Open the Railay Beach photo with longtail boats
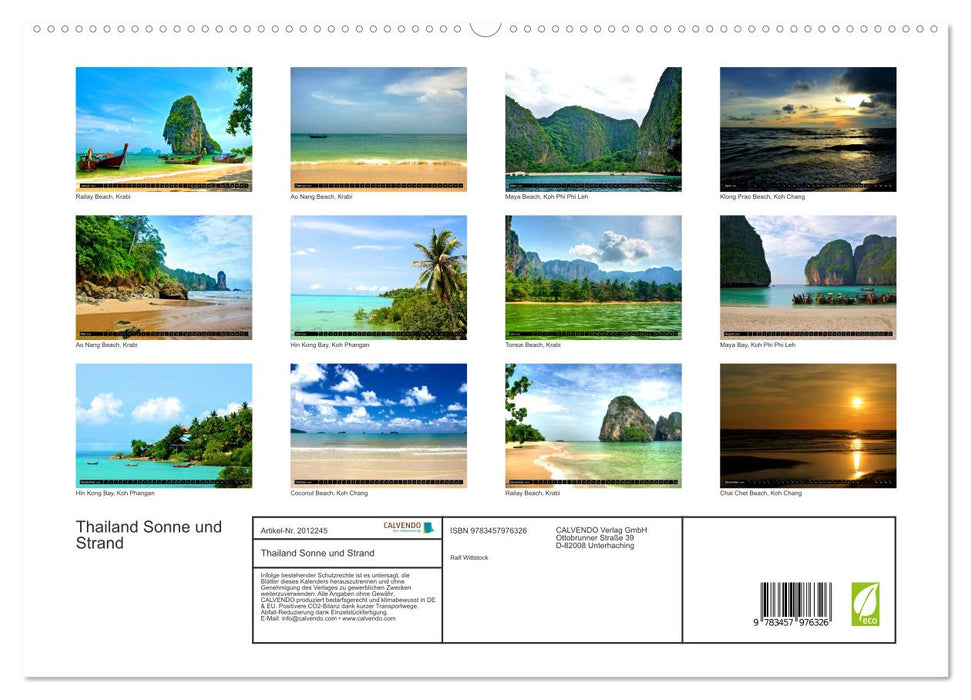The width and height of the screenshot is (971, 700). 164,129
